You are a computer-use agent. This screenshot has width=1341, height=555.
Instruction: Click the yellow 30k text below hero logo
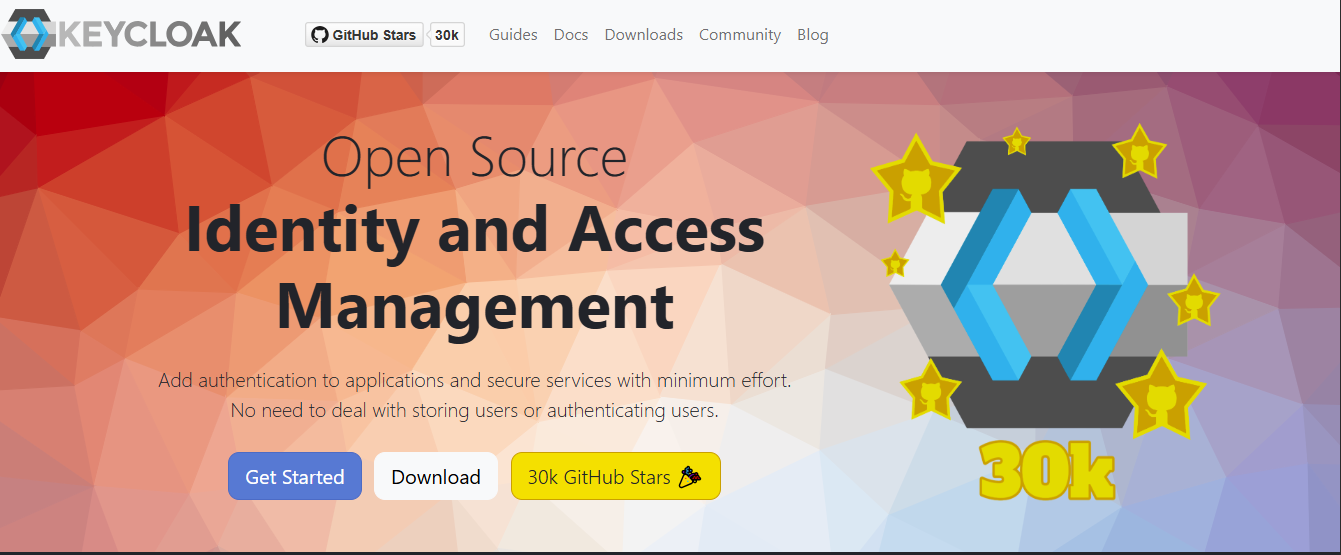[x=1046, y=470]
